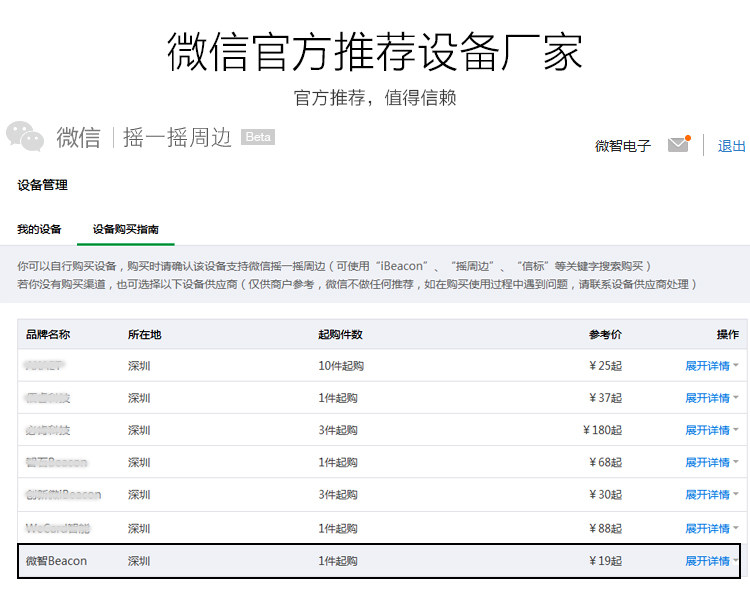Screen dimensions: 750x593
Task: Expand details for the ¥180起 row
Action: 712,430
